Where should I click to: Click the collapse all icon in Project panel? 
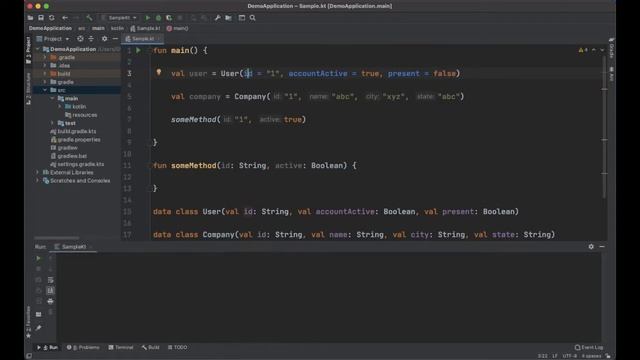(x=91, y=39)
